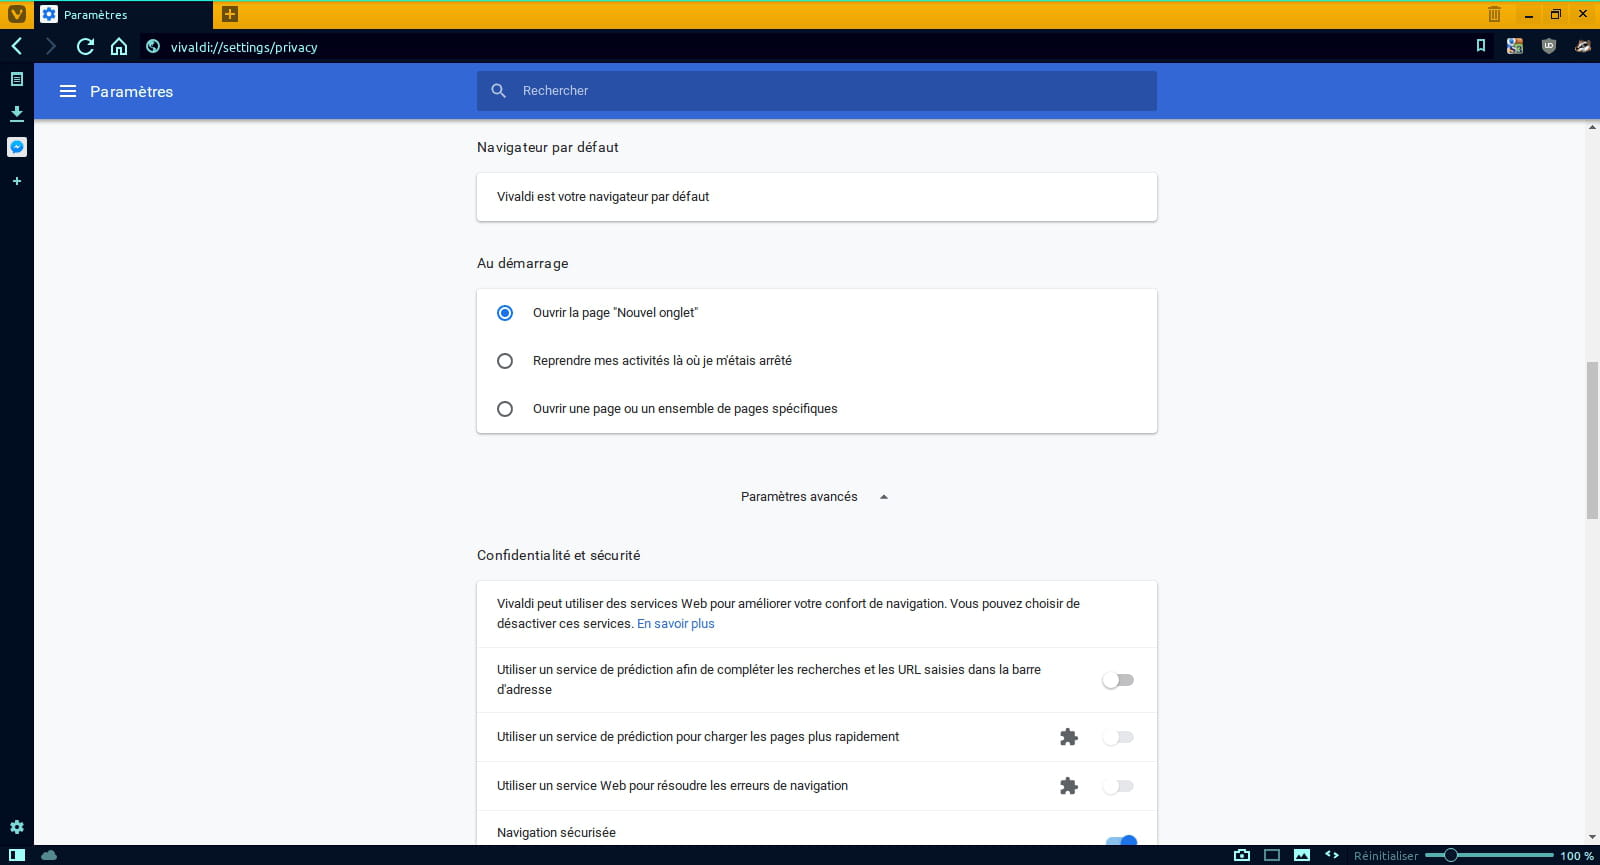Open the closed tabs trash icon
1600x865 pixels.
[x=1494, y=14]
